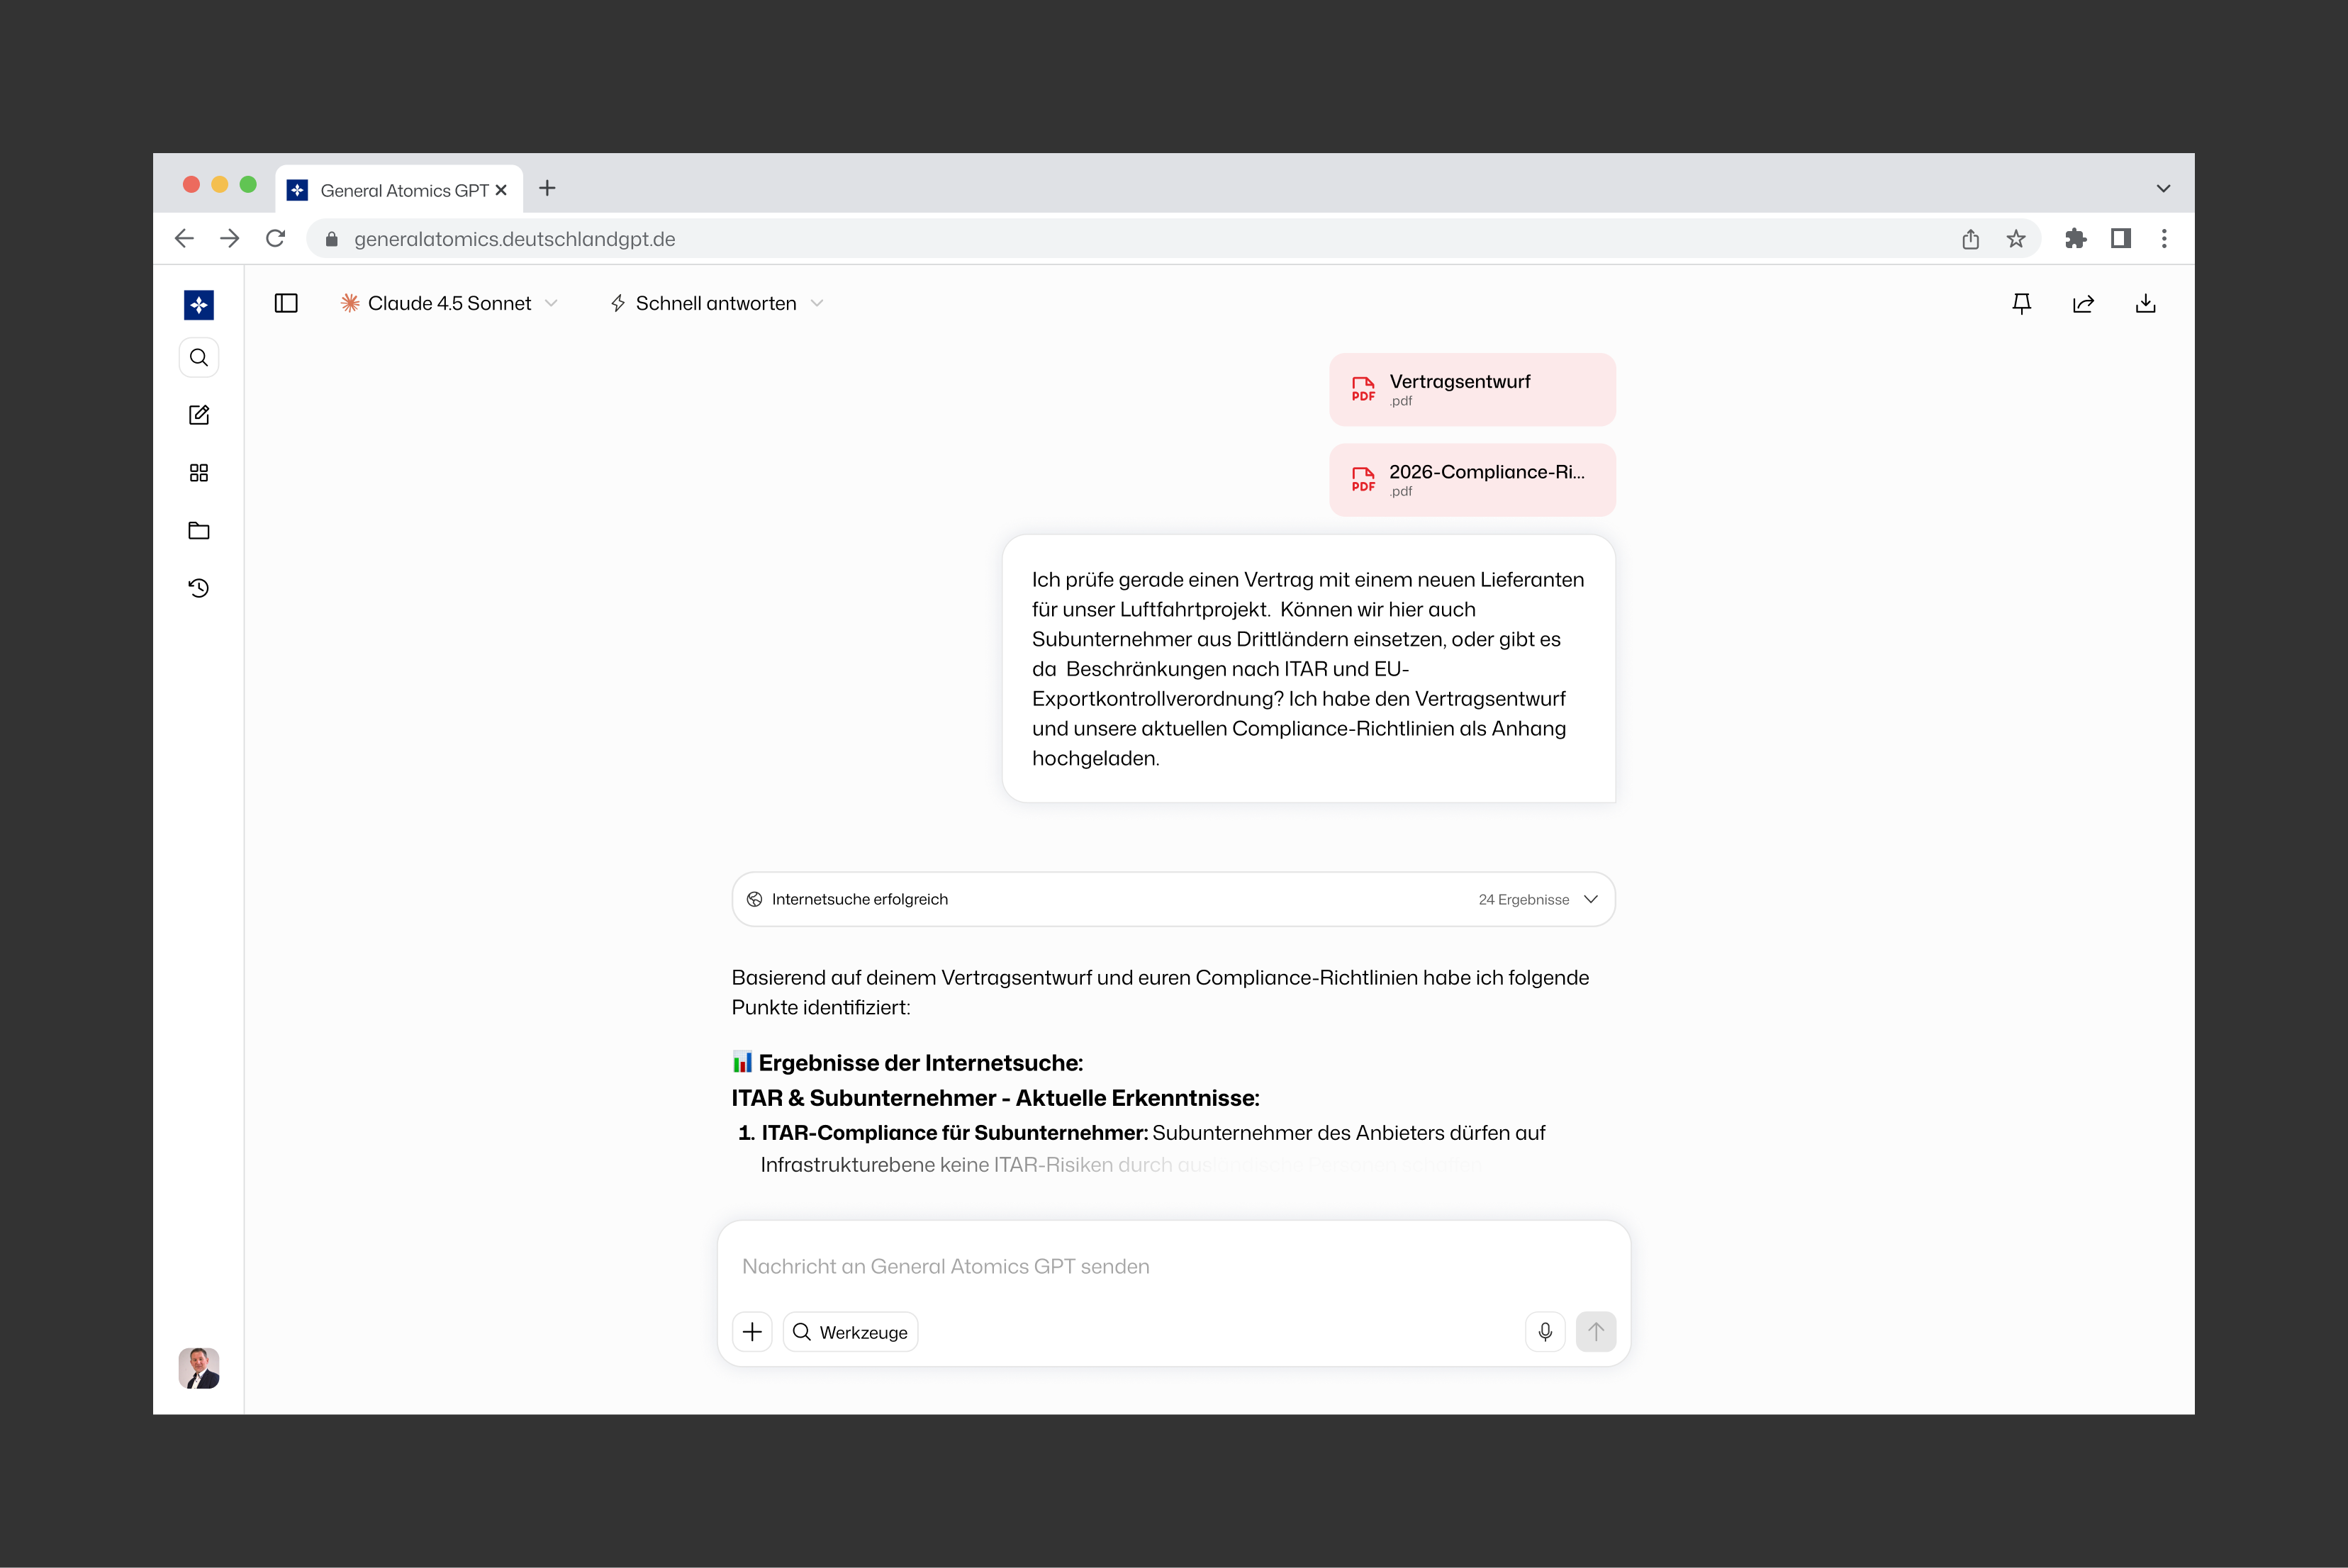The width and height of the screenshot is (2348, 1568).
Task: Go forward with the browser forward arrow
Action: pos(230,239)
